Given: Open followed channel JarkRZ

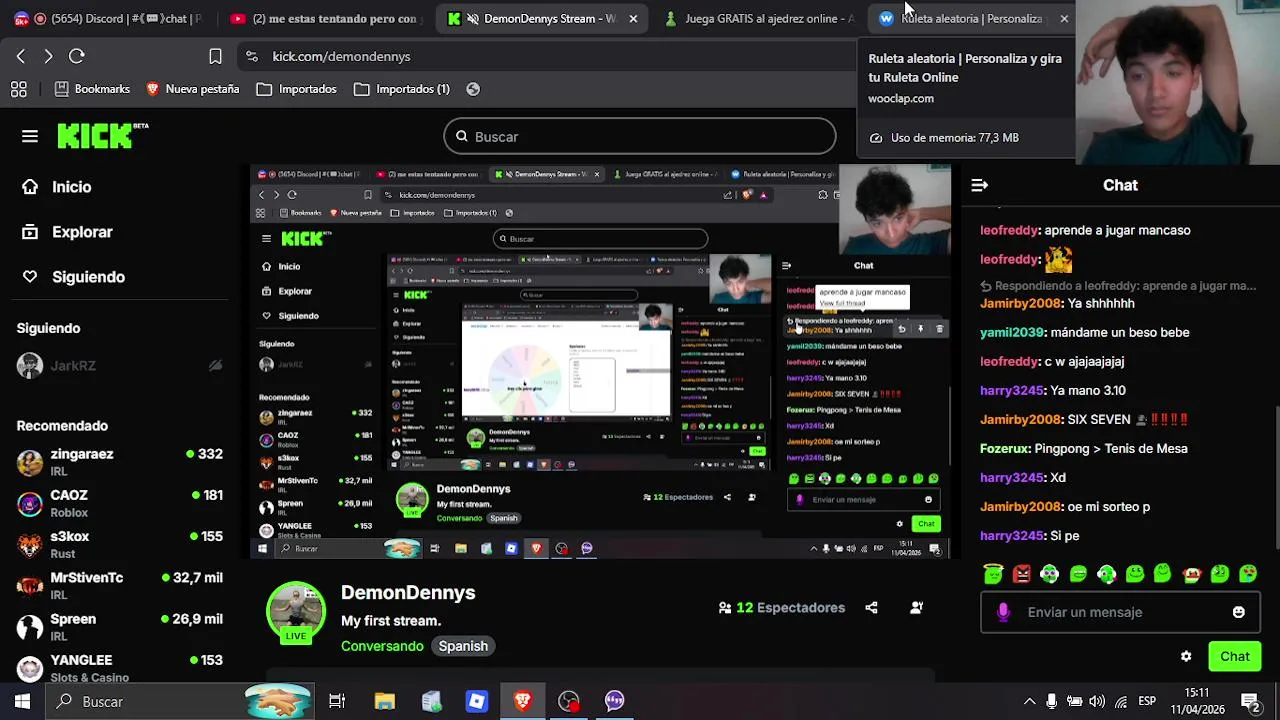Looking at the screenshot, I should [120, 366].
